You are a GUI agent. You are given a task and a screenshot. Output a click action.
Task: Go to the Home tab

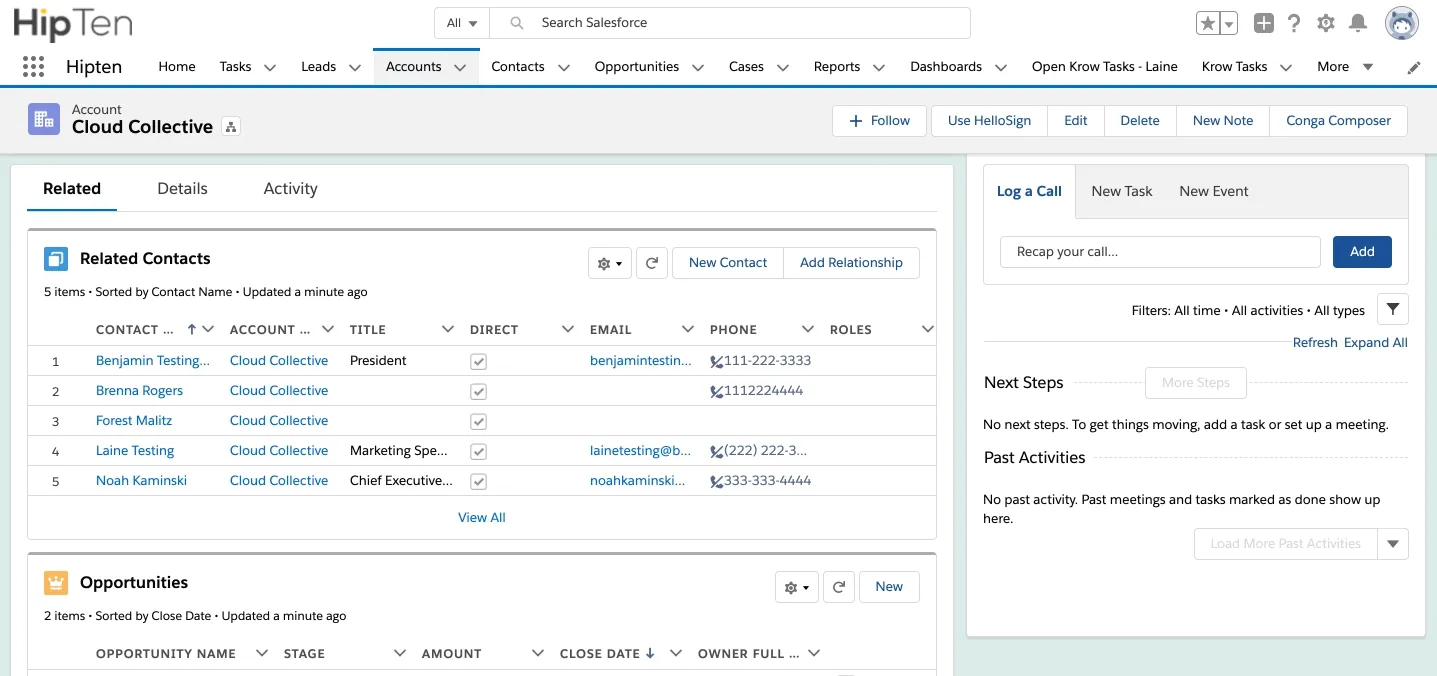(177, 67)
